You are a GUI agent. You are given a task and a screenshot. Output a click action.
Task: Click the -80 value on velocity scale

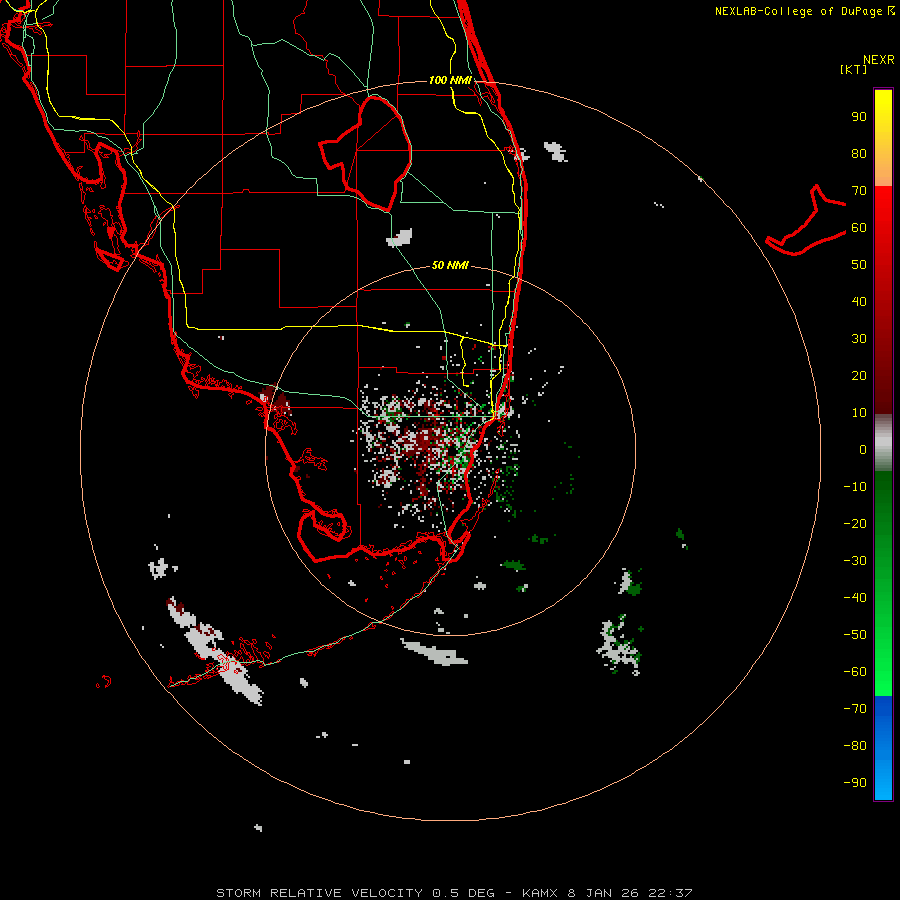855,746
